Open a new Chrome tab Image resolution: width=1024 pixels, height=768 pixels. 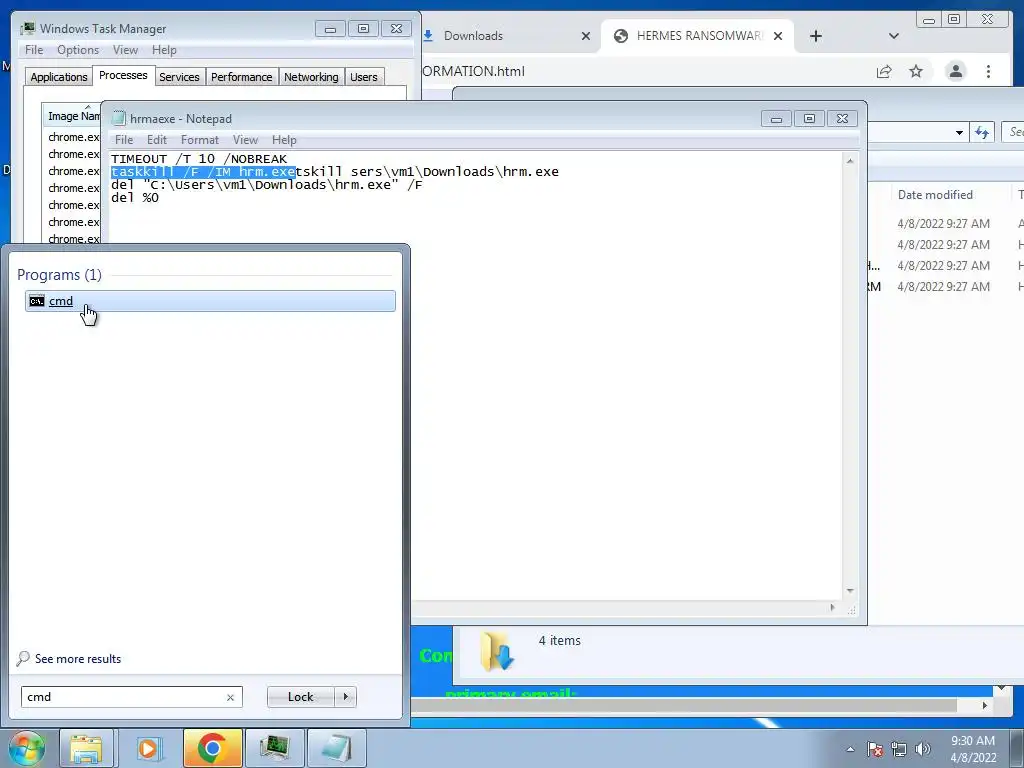coord(816,36)
